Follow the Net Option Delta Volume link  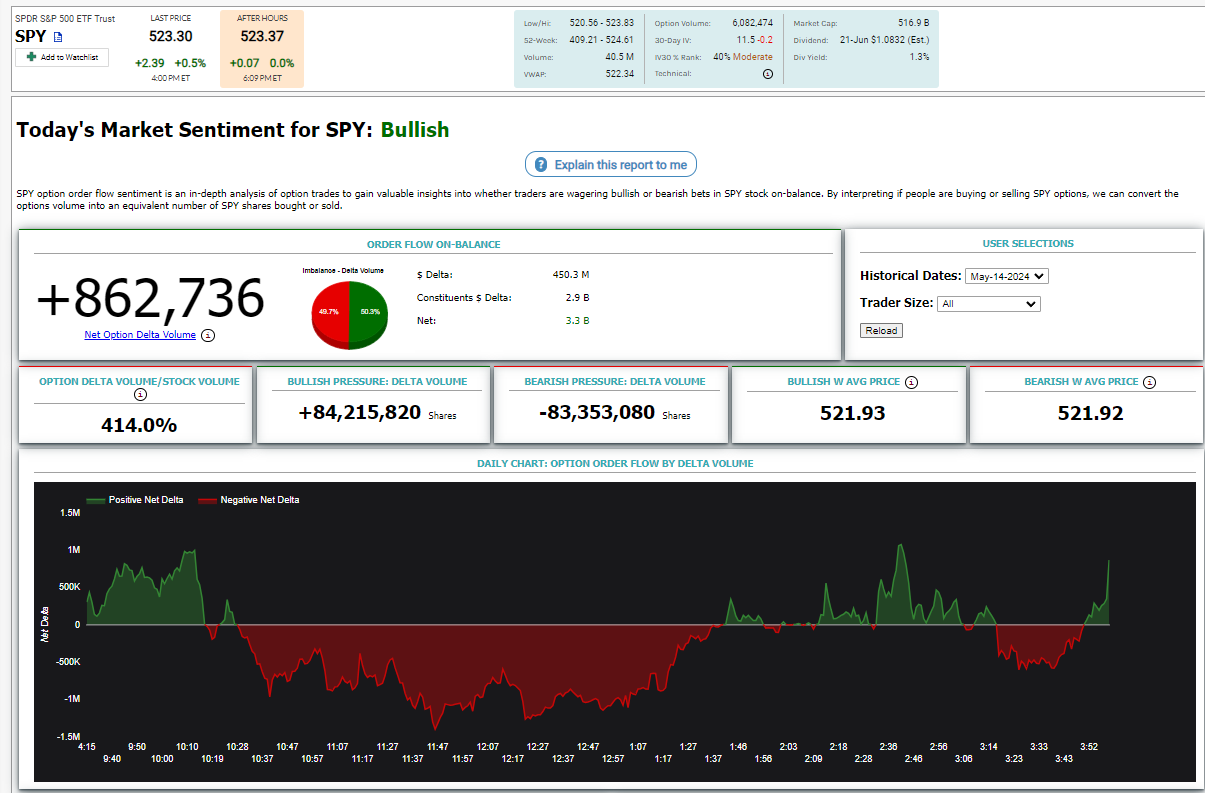140,335
